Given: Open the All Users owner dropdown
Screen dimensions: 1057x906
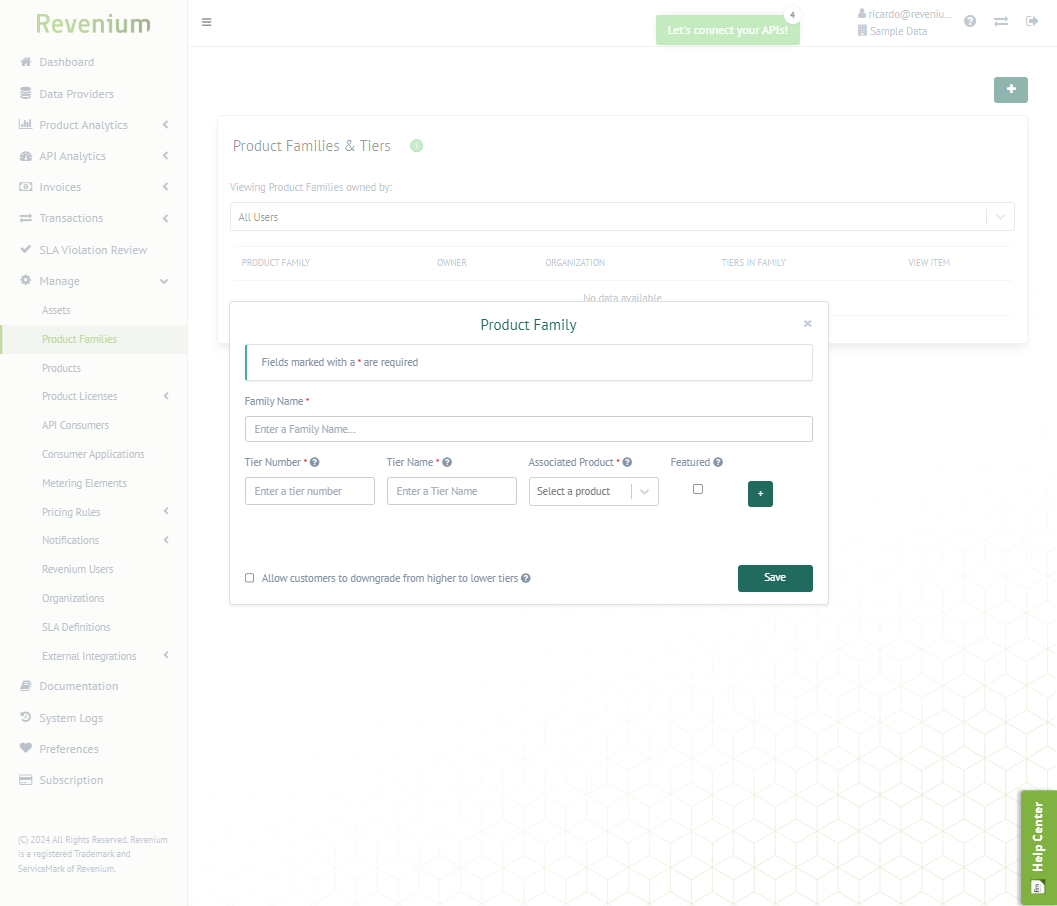Looking at the screenshot, I should coord(622,217).
